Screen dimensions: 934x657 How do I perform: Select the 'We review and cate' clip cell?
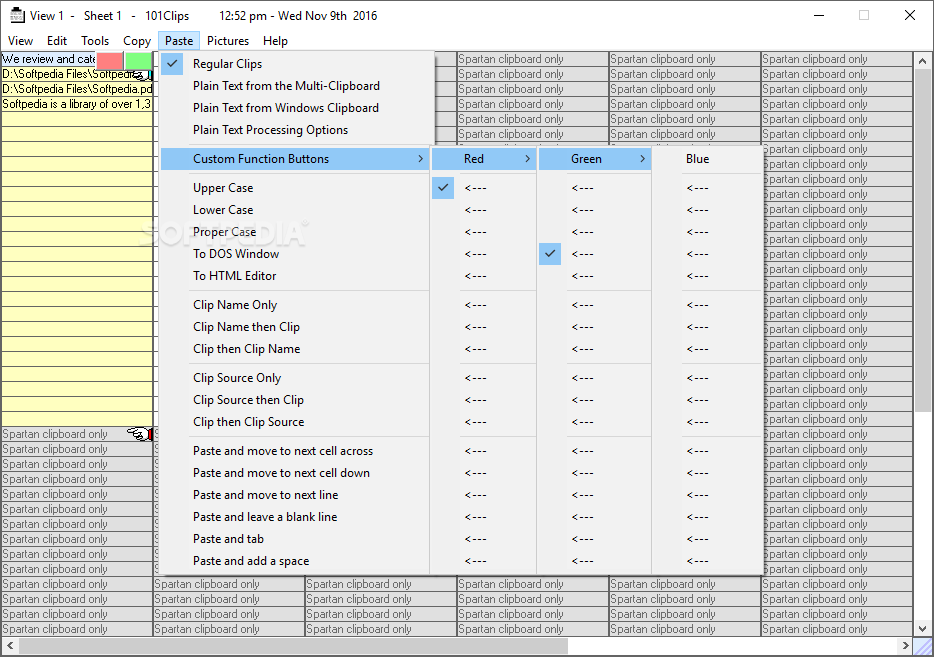48,59
